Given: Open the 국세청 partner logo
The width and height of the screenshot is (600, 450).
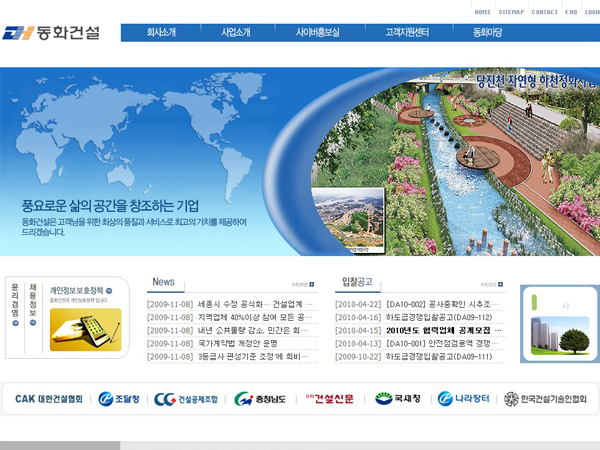Looking at the screenshot, I should pos(397,399).
